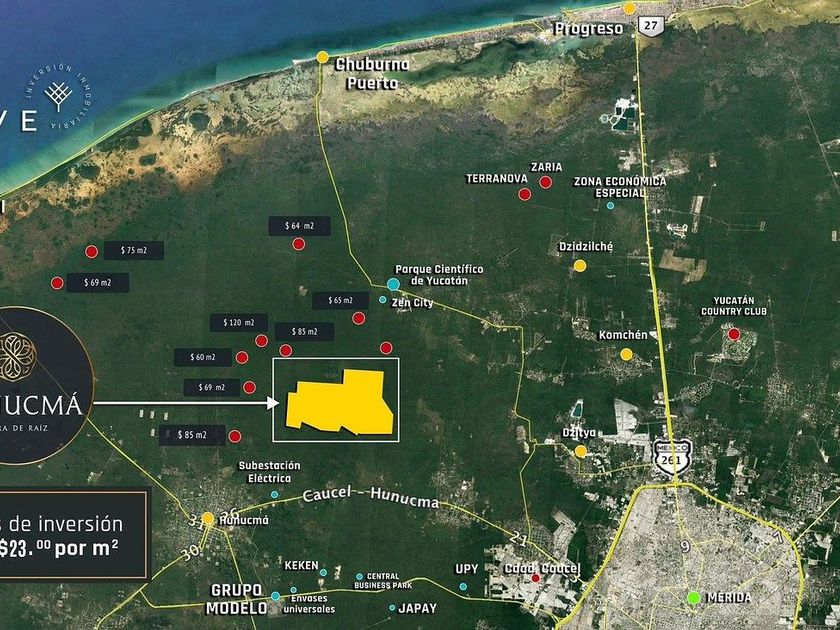Image resolution: width=840 pixels, height=630 pixels.
Task: Click the Zona Económica Especial label
Action: pos(620,187)
